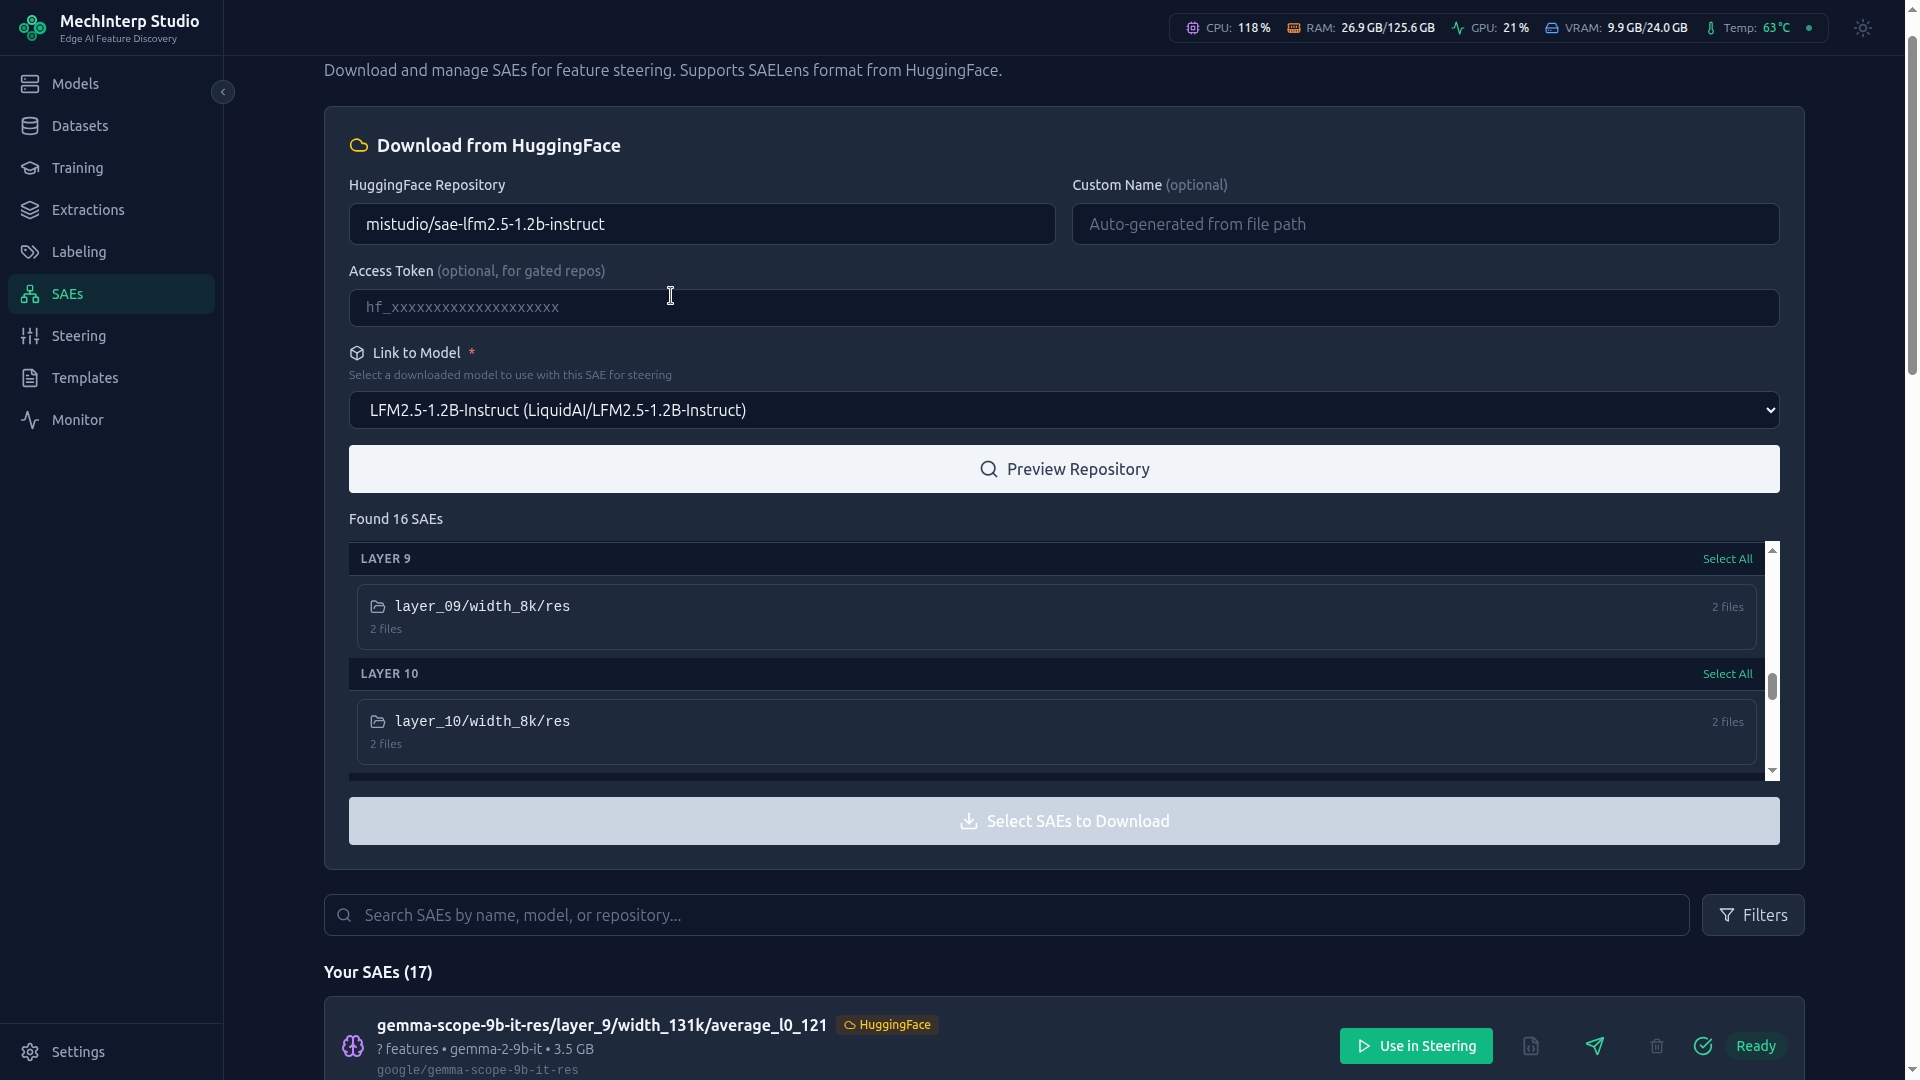Delete the gemma-scope SAE with trash icon
Screen dimensions: 1920x1080
point(1657,1046)
